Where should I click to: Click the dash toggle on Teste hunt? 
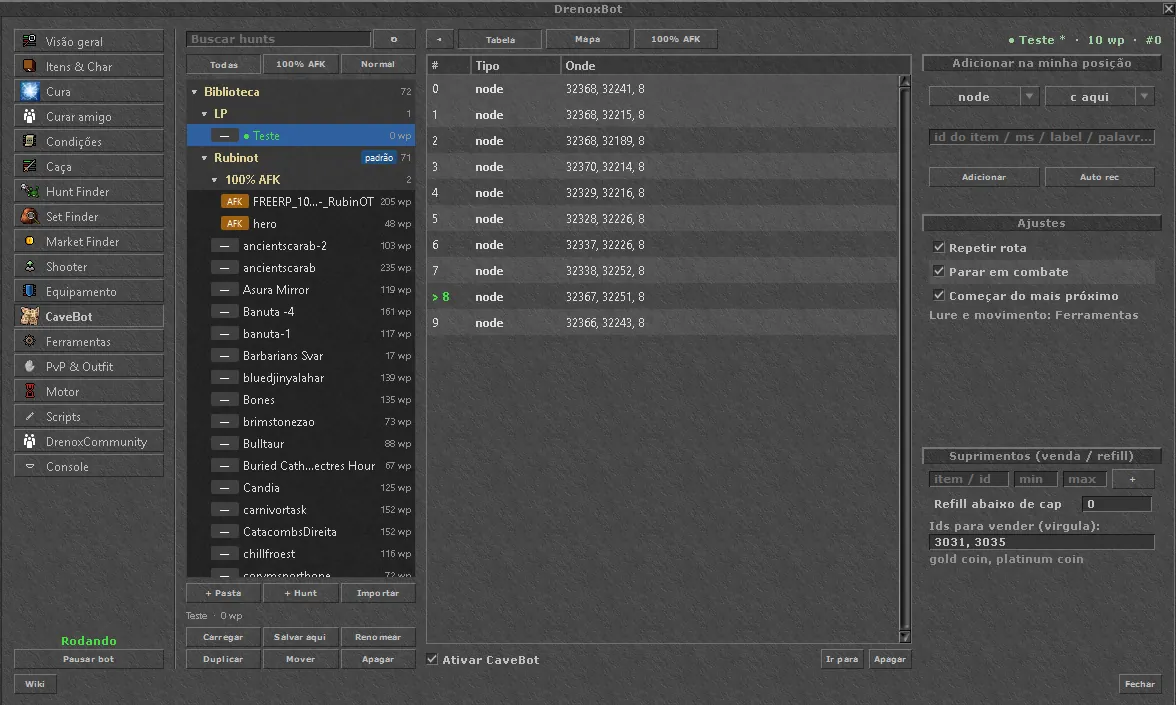coord(224,136)
